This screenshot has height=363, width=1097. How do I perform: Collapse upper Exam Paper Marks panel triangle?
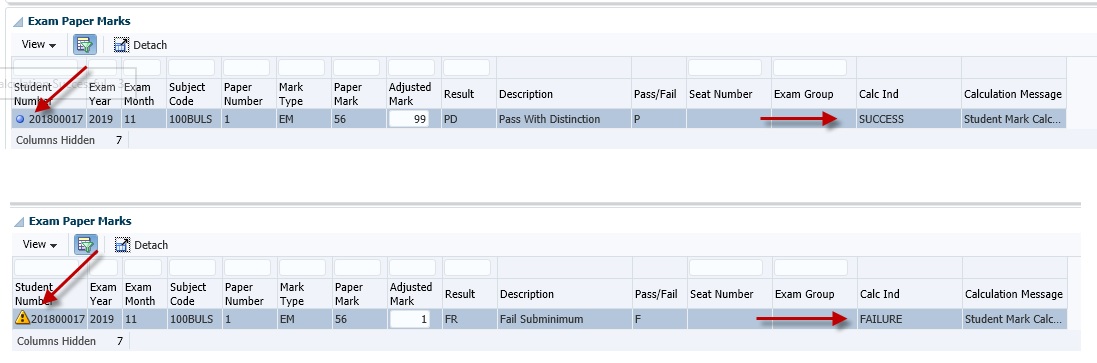tap(18, 22)
